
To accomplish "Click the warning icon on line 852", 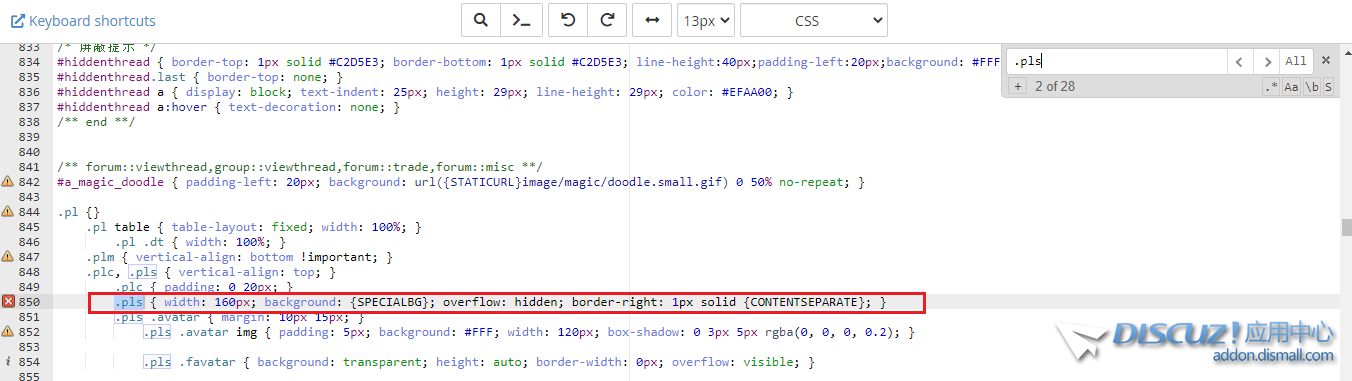I will [x=8, y=332].
